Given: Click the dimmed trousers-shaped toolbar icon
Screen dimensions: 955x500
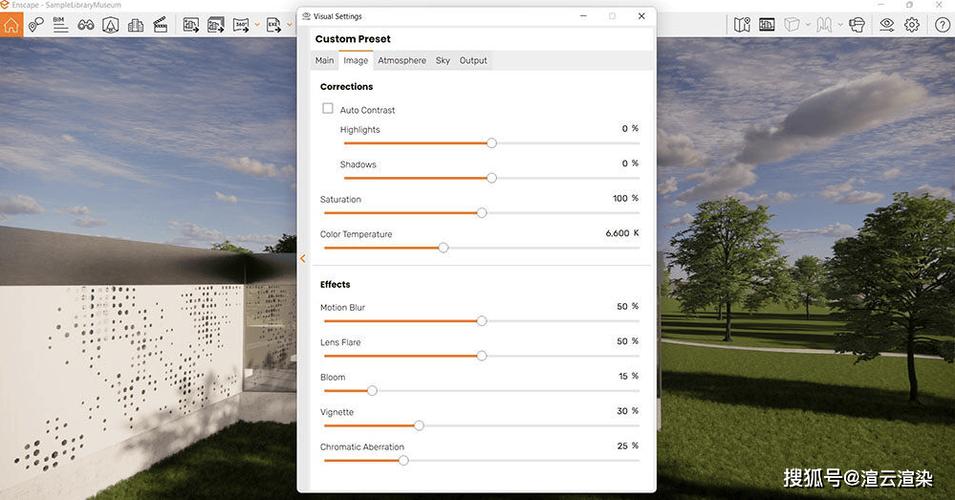Looking at the screenshot, I should click(x=824, y=25).
